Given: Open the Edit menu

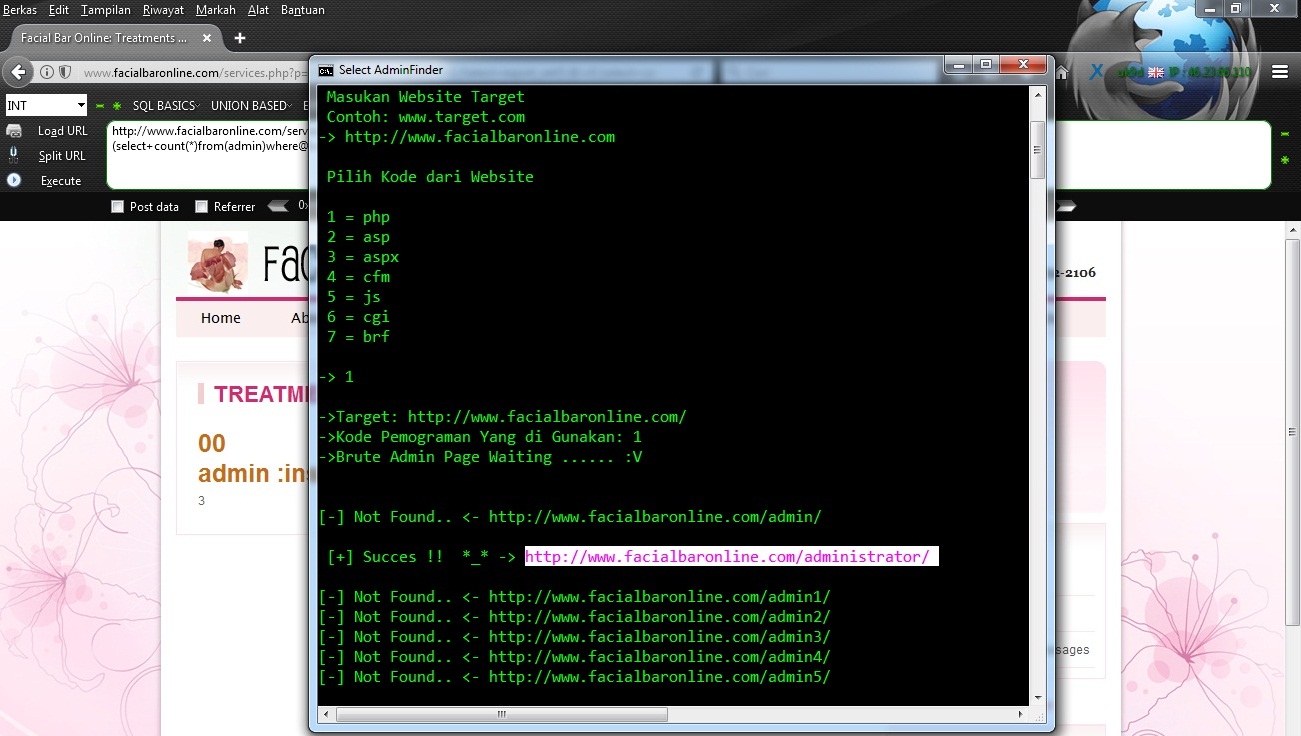Looking at the screenshot, I should pos(59,10).
